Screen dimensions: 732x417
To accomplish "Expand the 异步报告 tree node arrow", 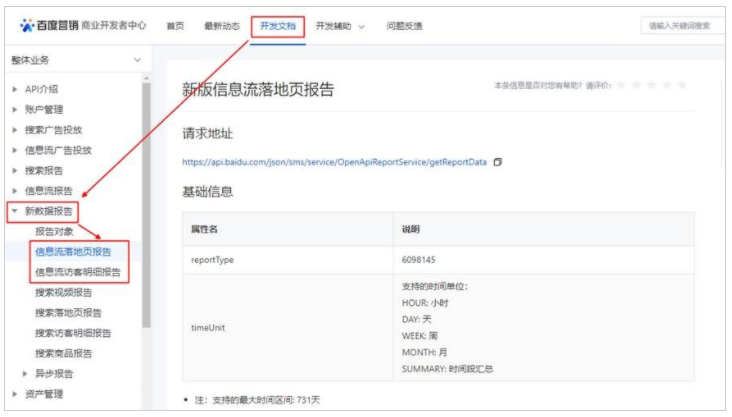I will pyautogui.click(x=25, y=374).
